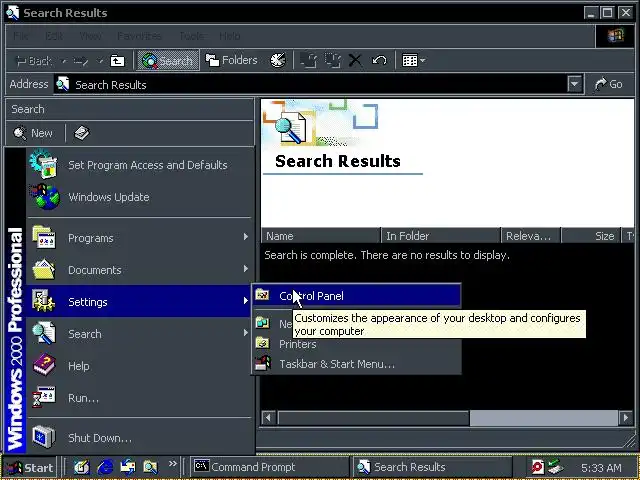Image resolution: width=640 pixels, height=480 pixels.
Task: Open the Documents submenu
Action: point(138,270)
